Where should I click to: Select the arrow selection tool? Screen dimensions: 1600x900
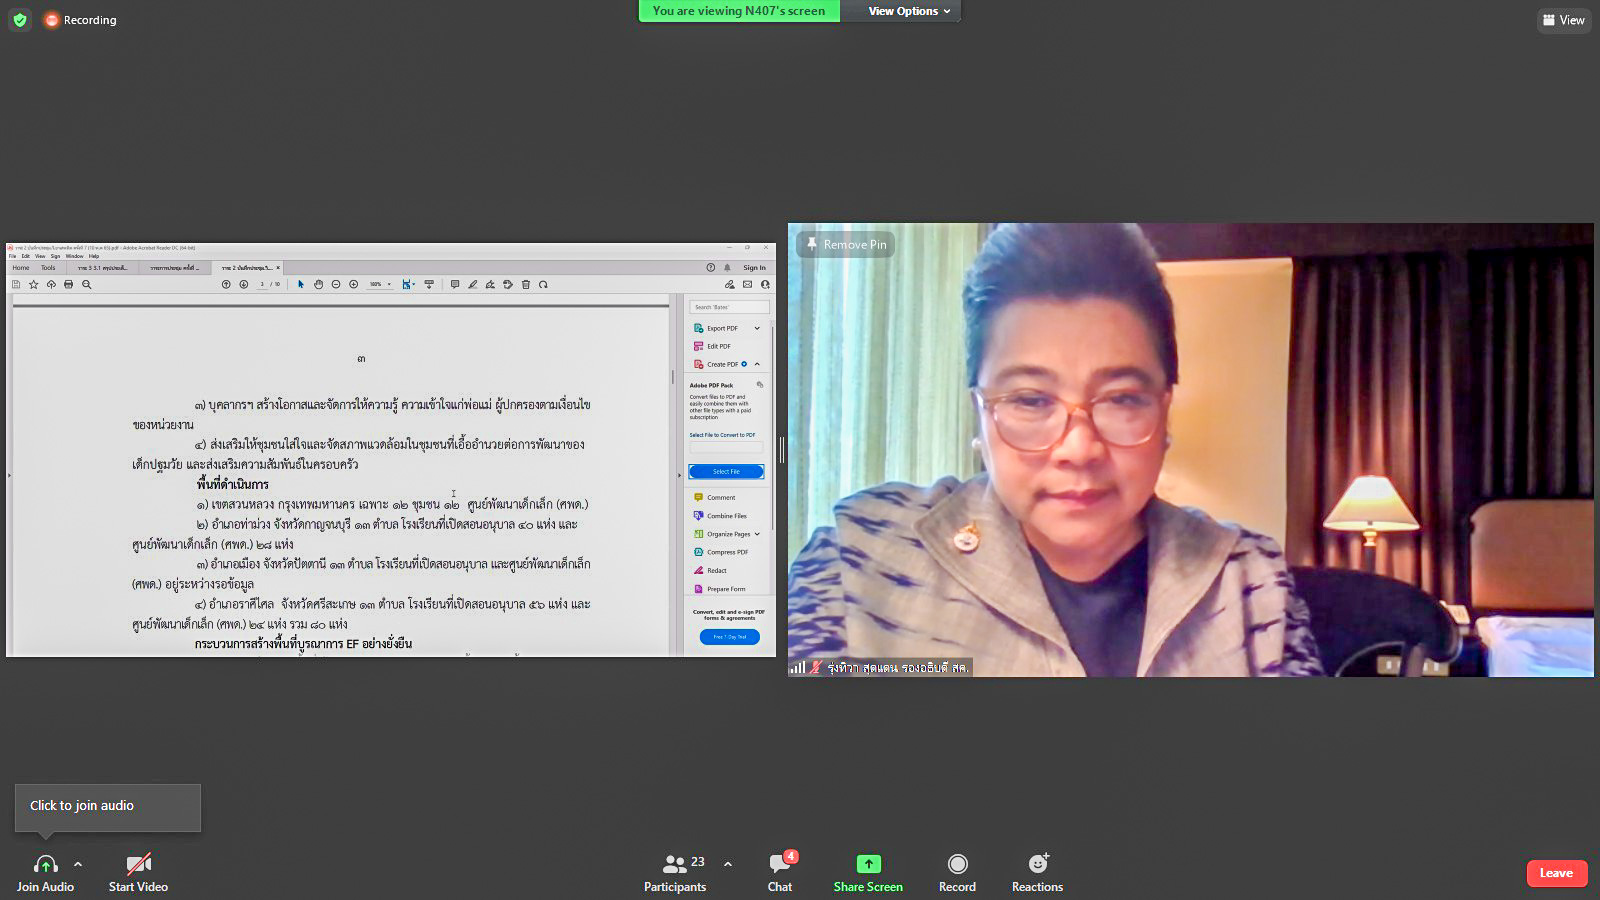(301, 285)
